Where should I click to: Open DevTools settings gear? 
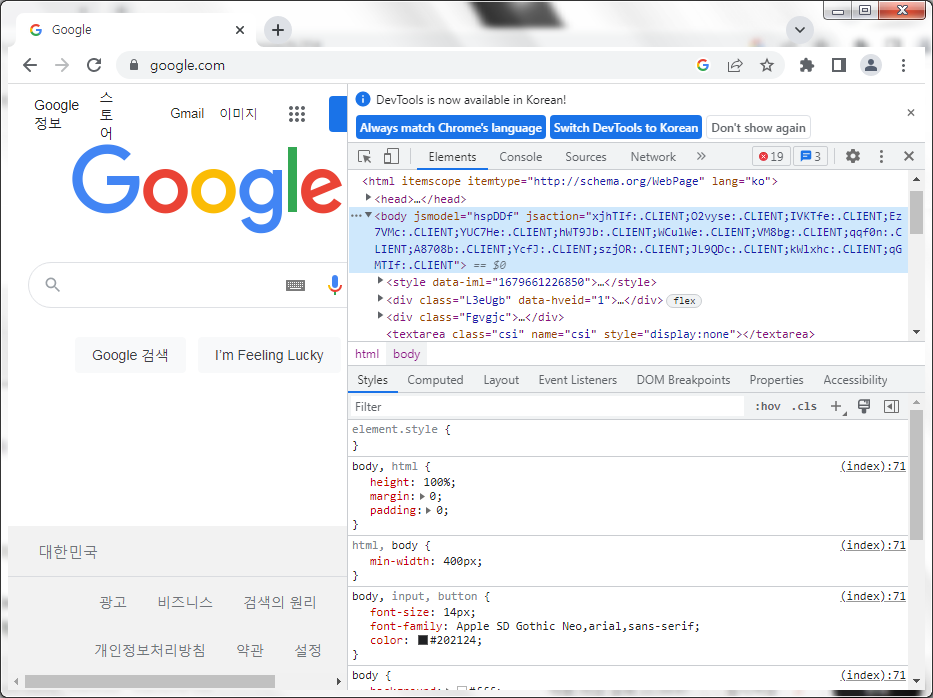coord(853,156)
